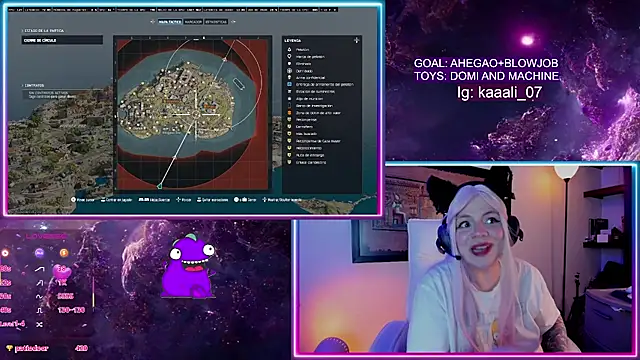Click the Mover cursor hint in bottom bar
This screenshot has height=360, width=640.
pos(83,200)
